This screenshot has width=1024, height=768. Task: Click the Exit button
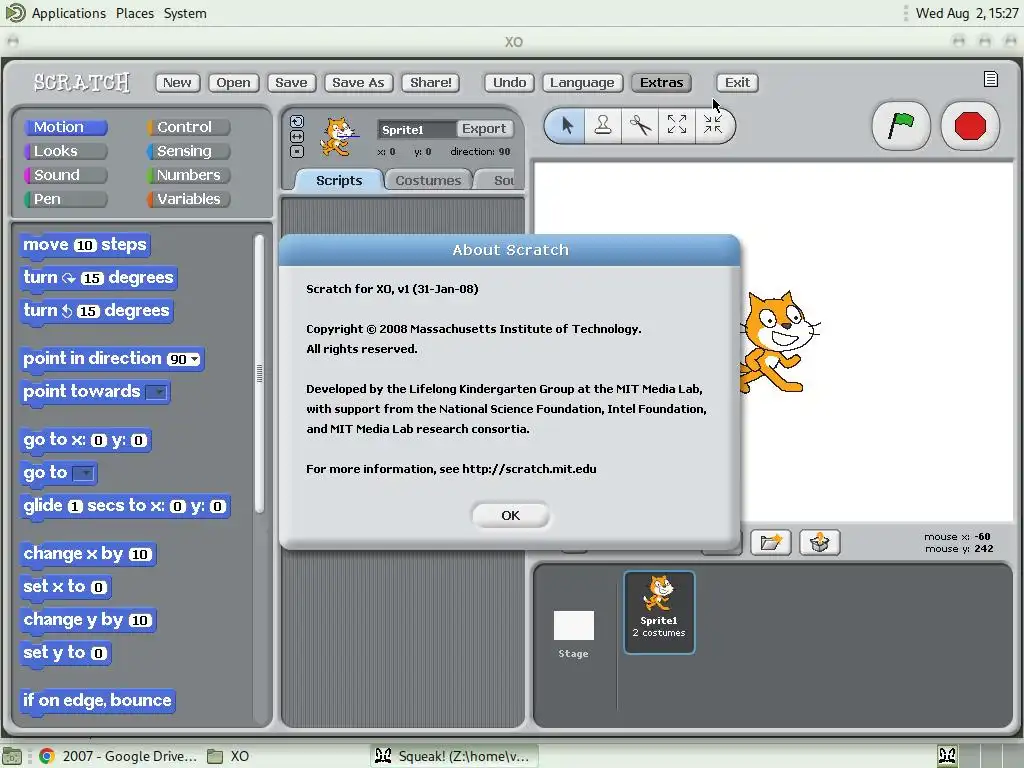coord(737,82)
